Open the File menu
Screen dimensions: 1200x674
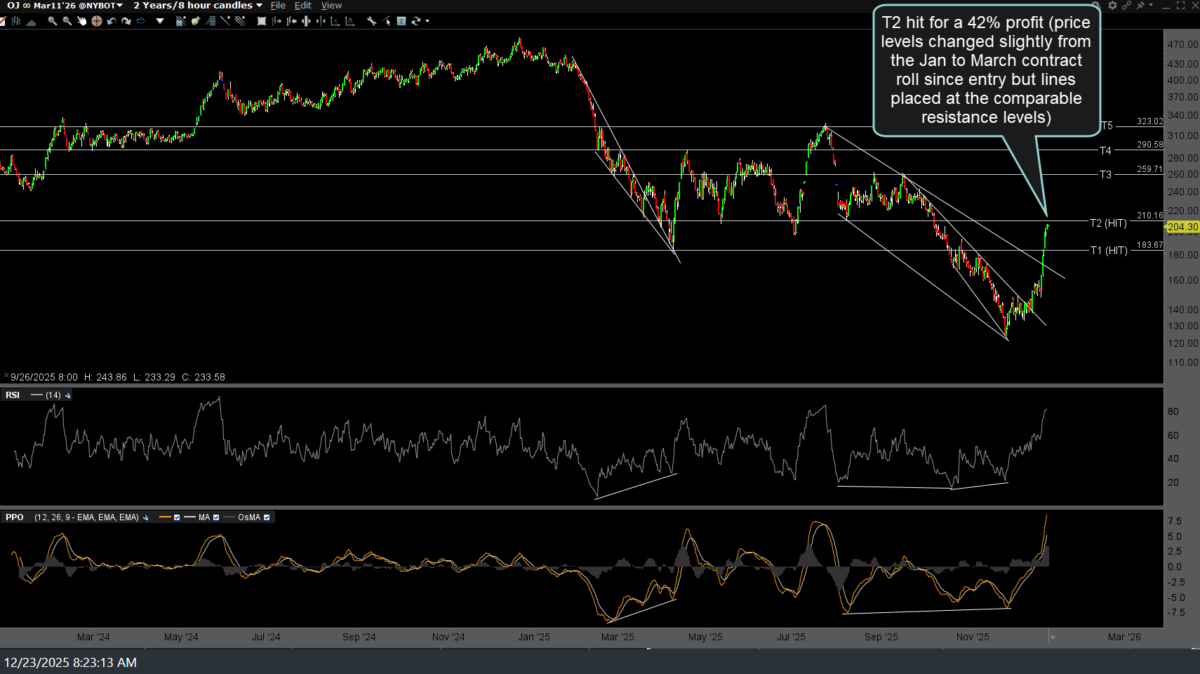[278, 6]
